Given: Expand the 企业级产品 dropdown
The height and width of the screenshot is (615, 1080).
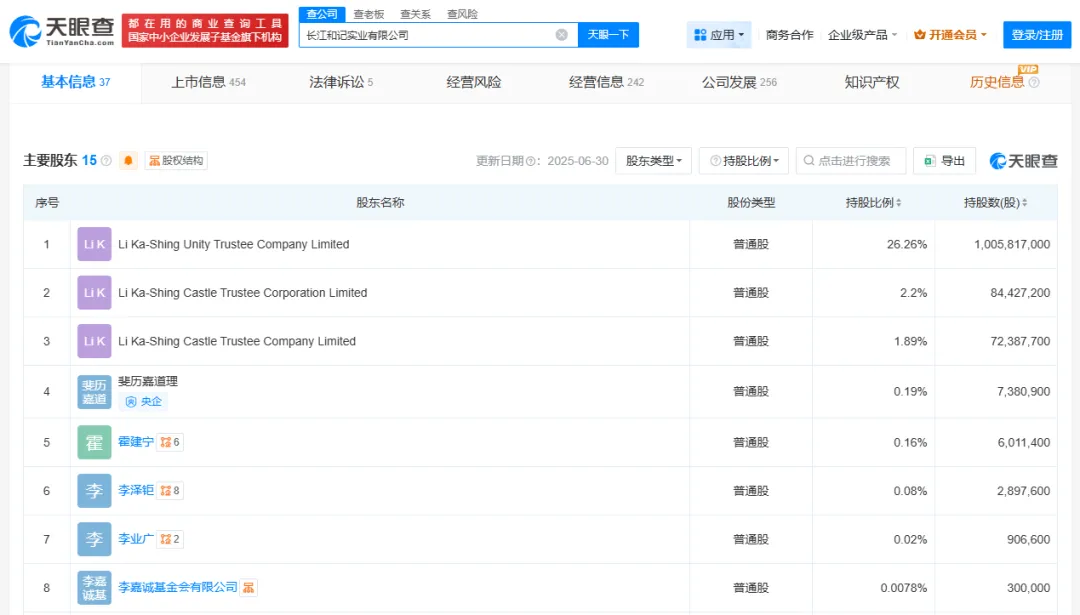Looking at the screenshot, I should coord(862,34).
